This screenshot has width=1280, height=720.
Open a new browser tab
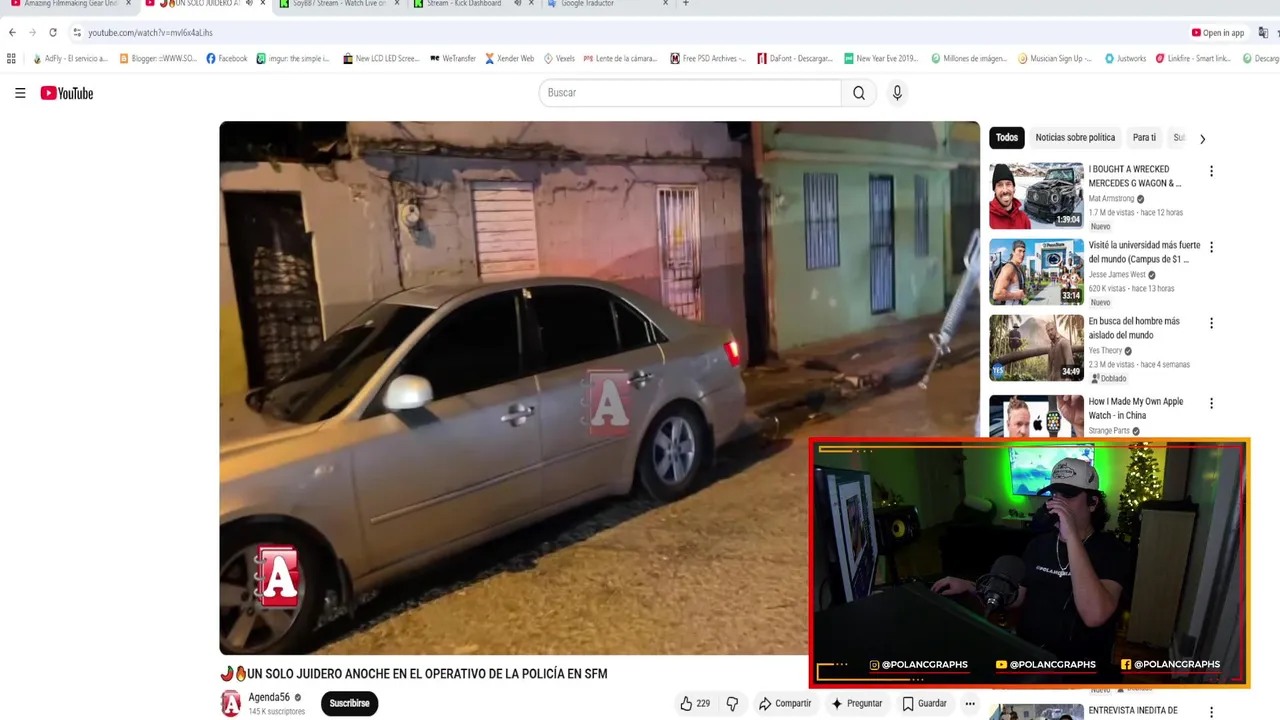coord(685,4)
